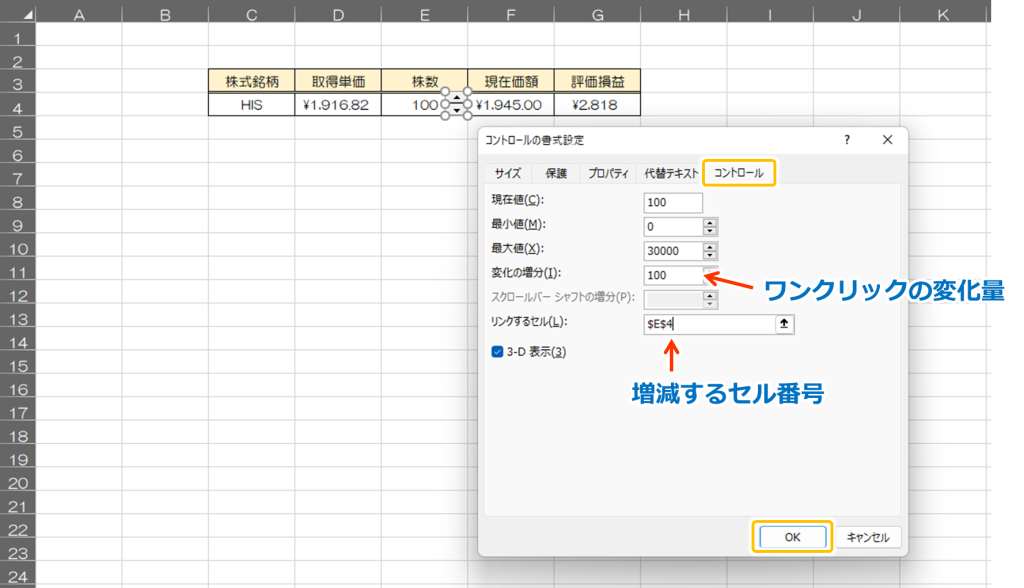Viewport: 1024px width, 588px height.
Task: Click the help question mark in dialog
Action: point(847,141)
